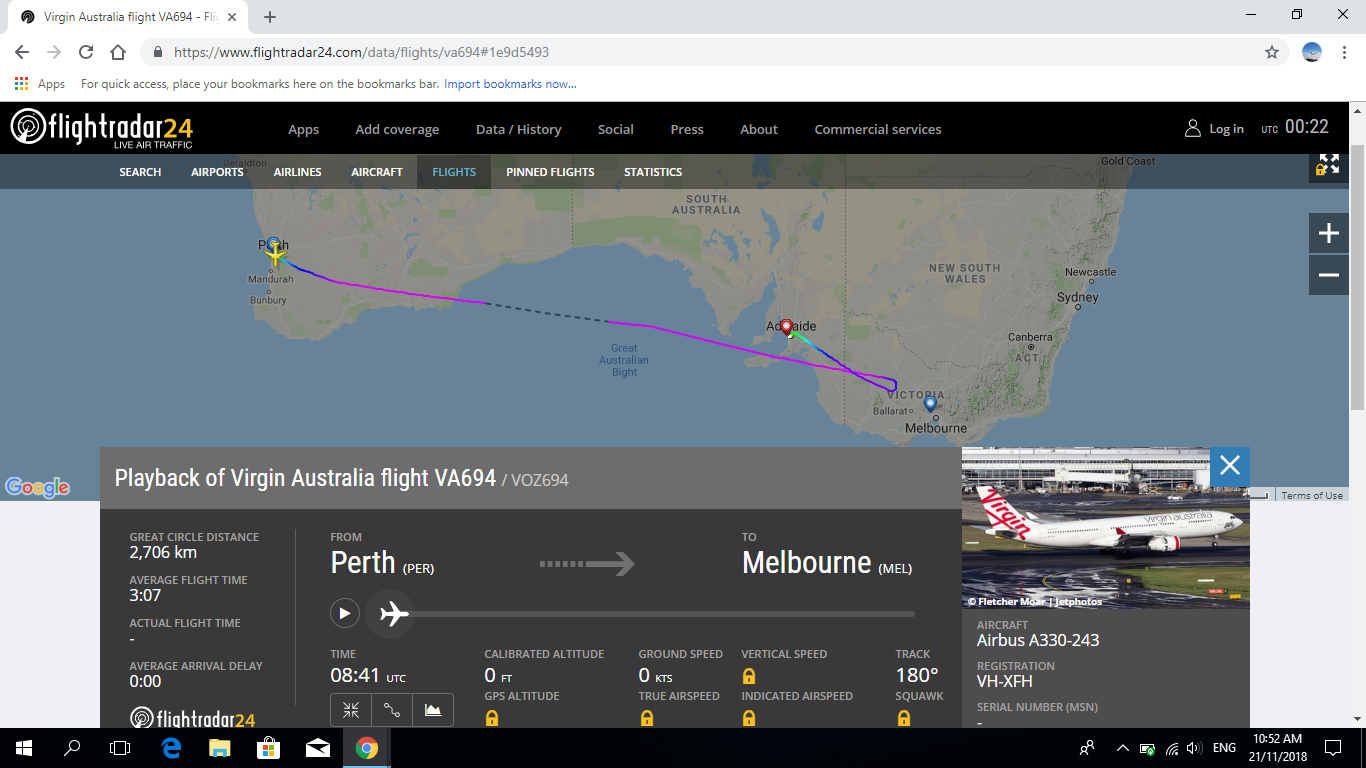
Task: Open Add coverage menu
Action: (x=397, y=129)
